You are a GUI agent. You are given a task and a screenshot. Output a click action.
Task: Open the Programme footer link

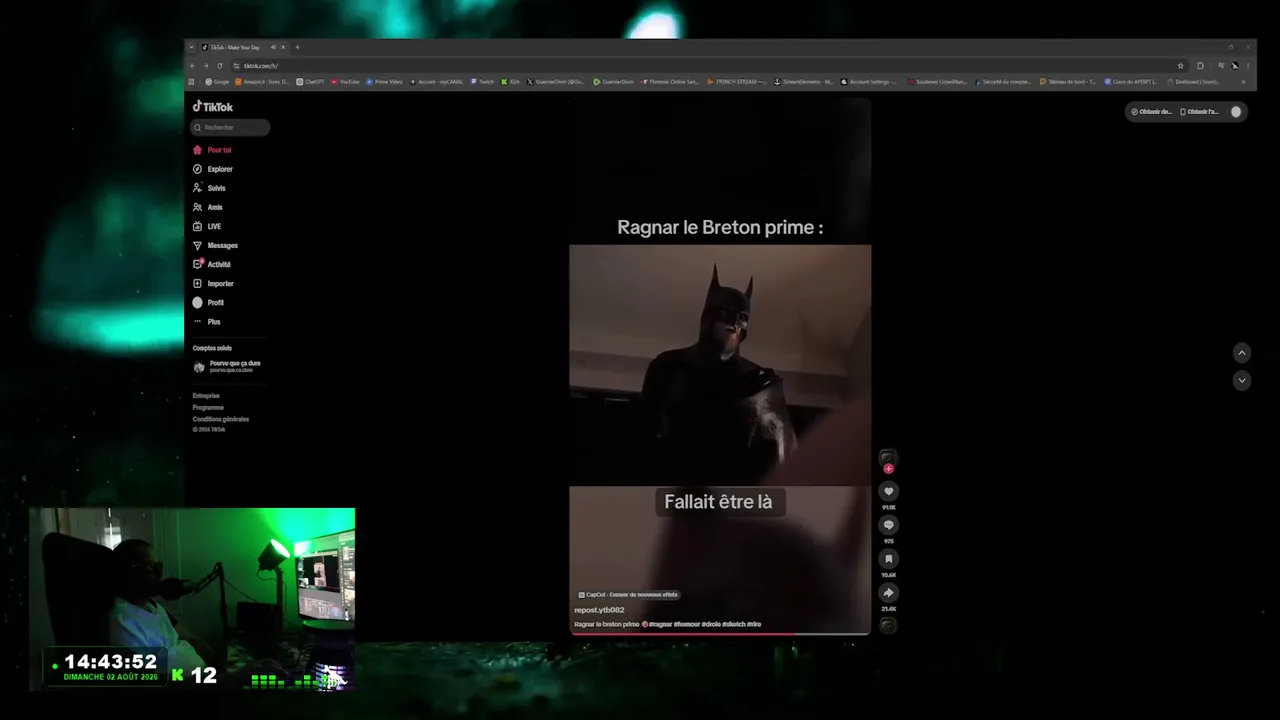(x=208, y=407)
